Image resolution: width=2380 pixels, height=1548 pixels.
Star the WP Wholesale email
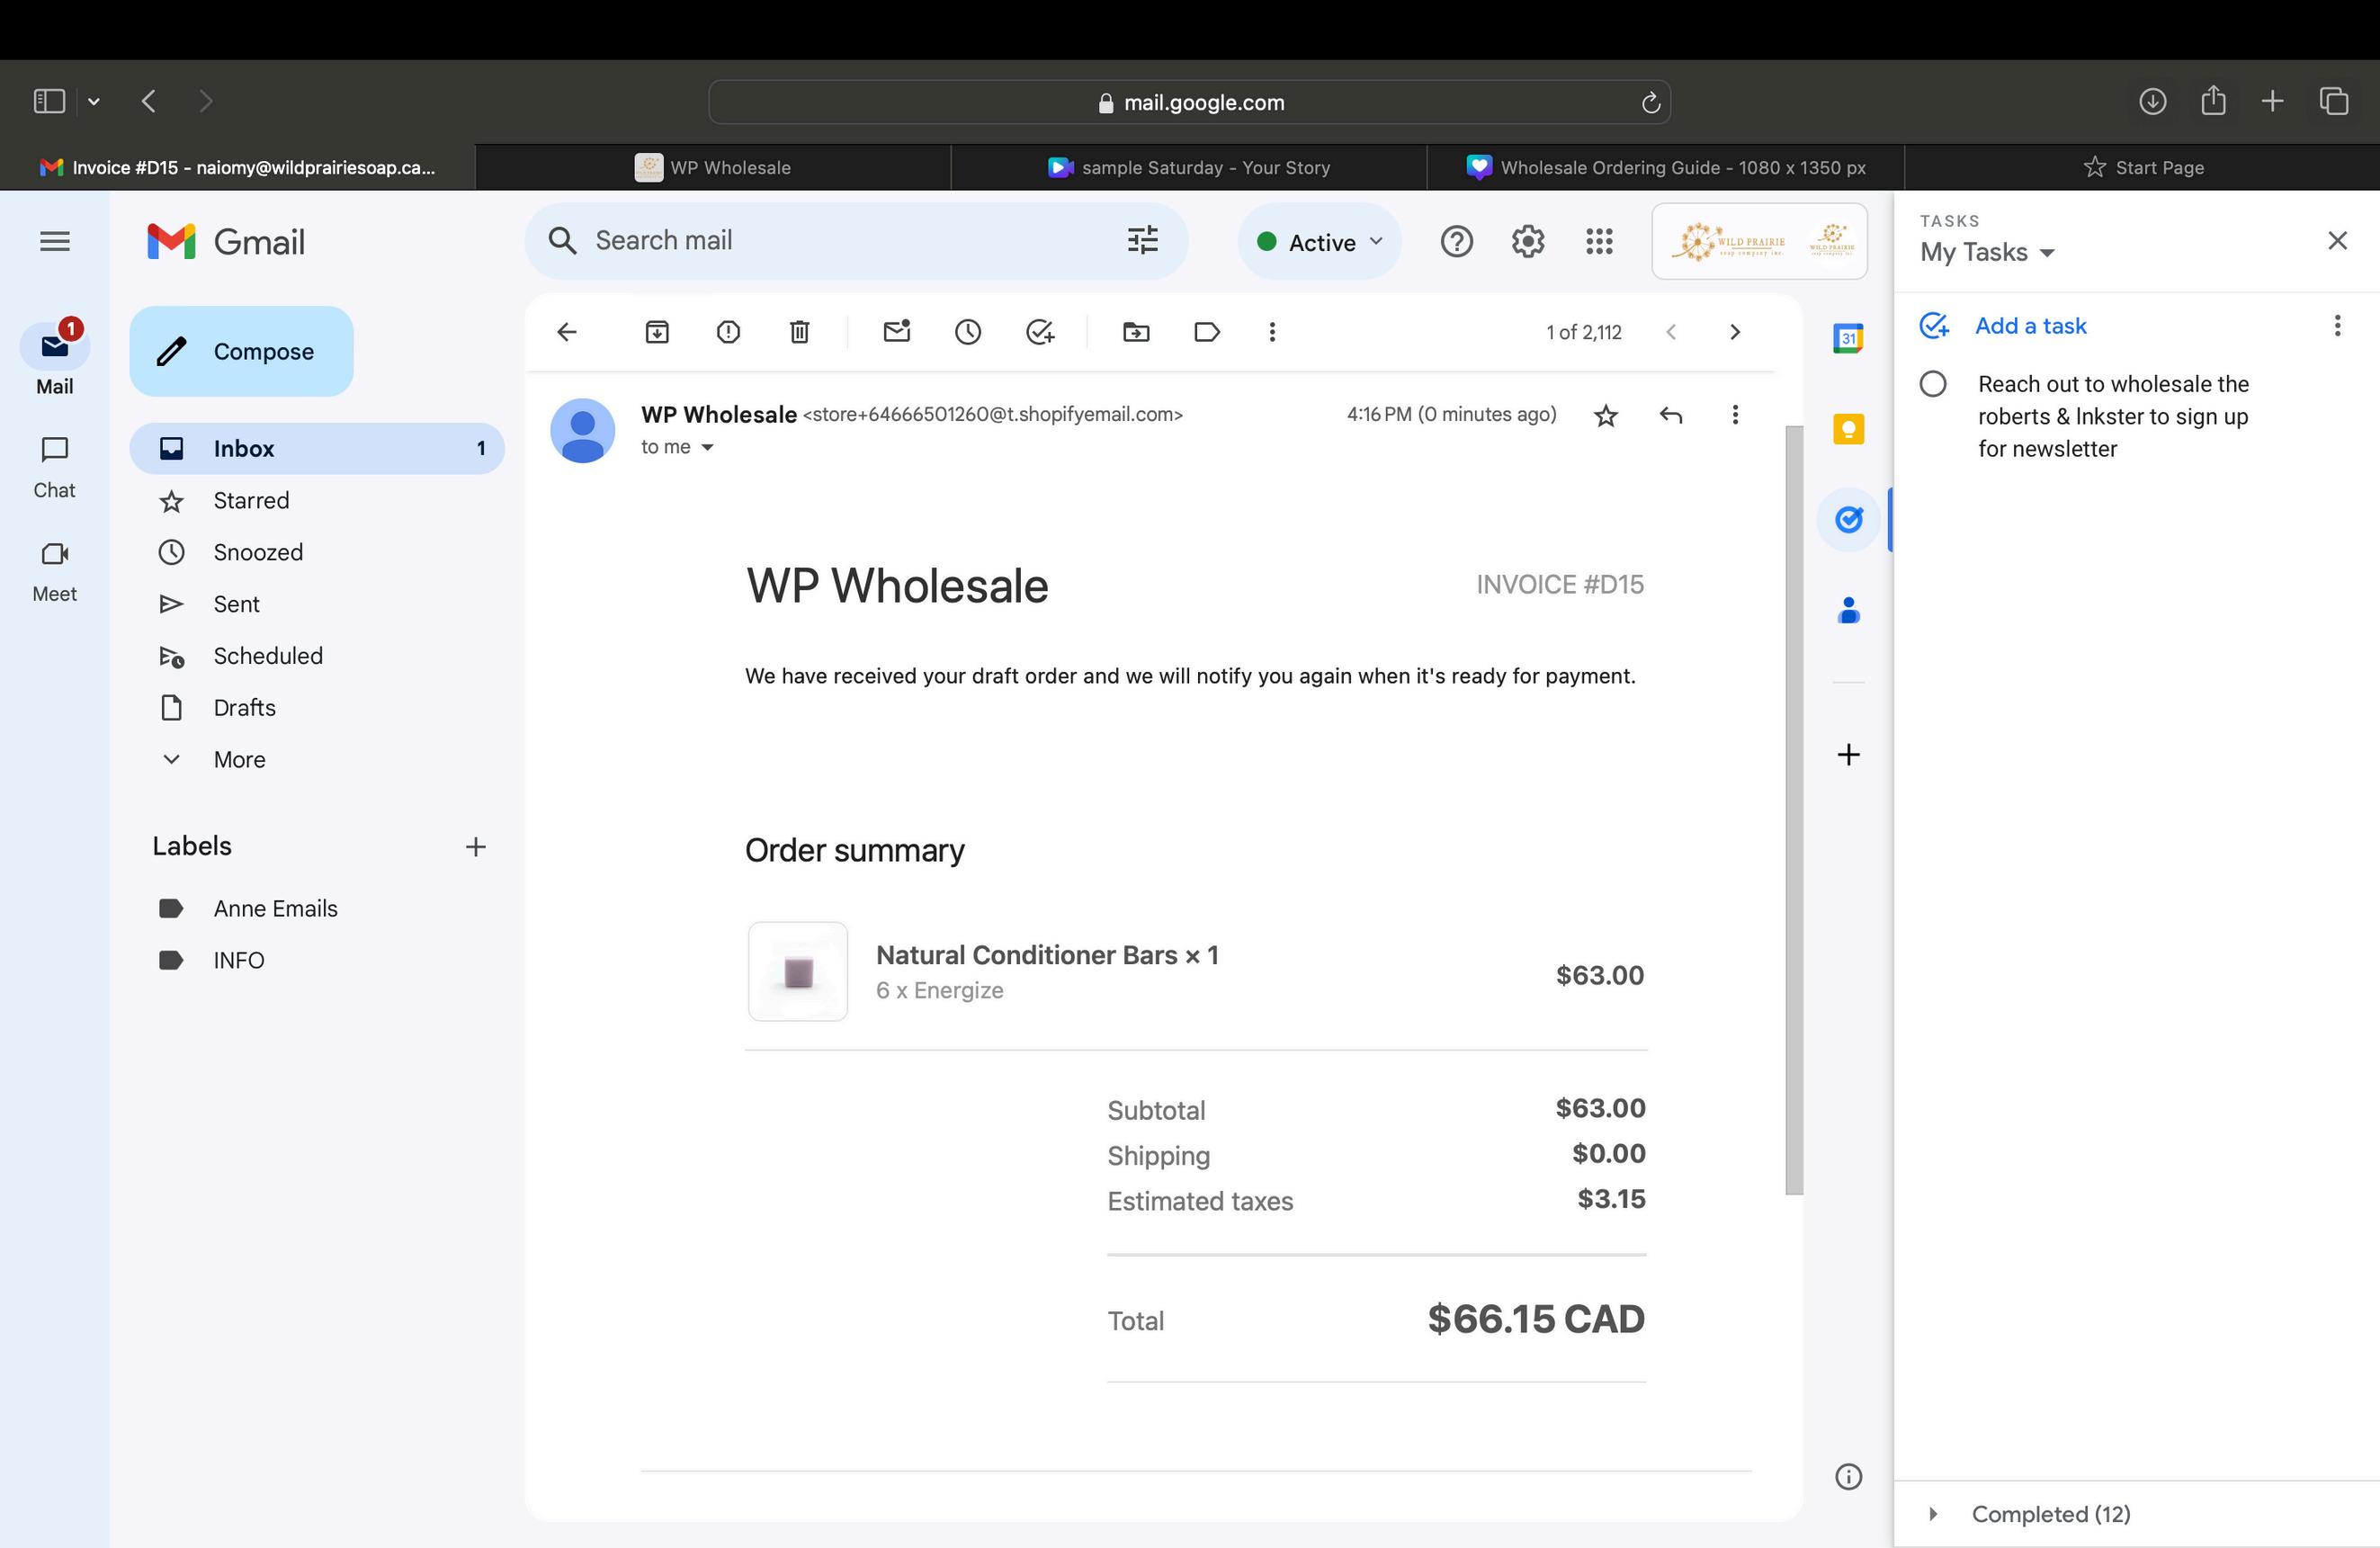(x=1606, y=415)
